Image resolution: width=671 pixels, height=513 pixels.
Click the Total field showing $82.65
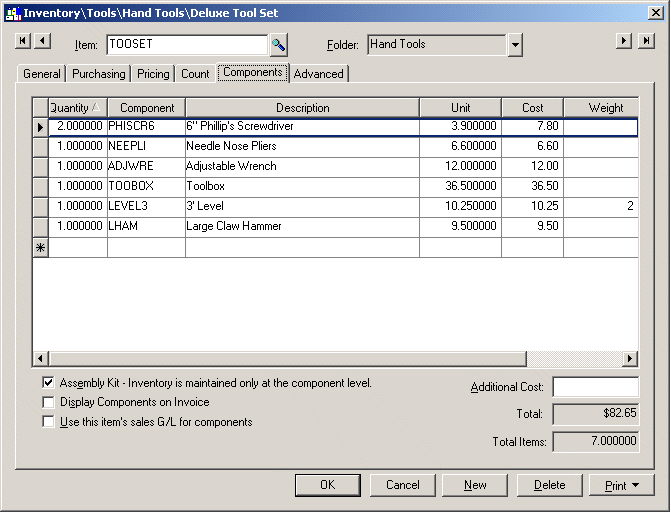596,414
